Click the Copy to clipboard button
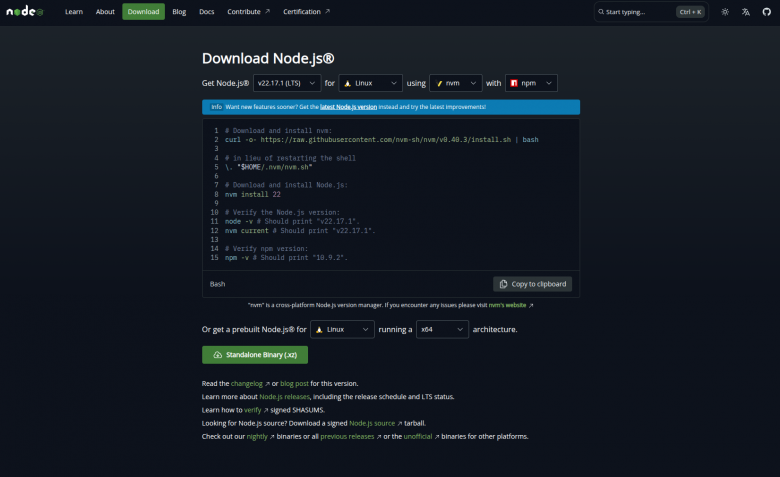 click(x=532, y=284)
